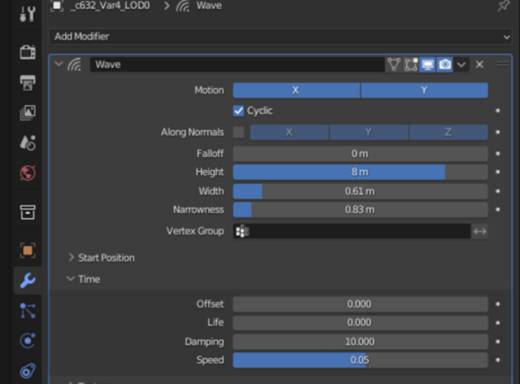Click the animate dot beside Falloff

pos(498,154)
